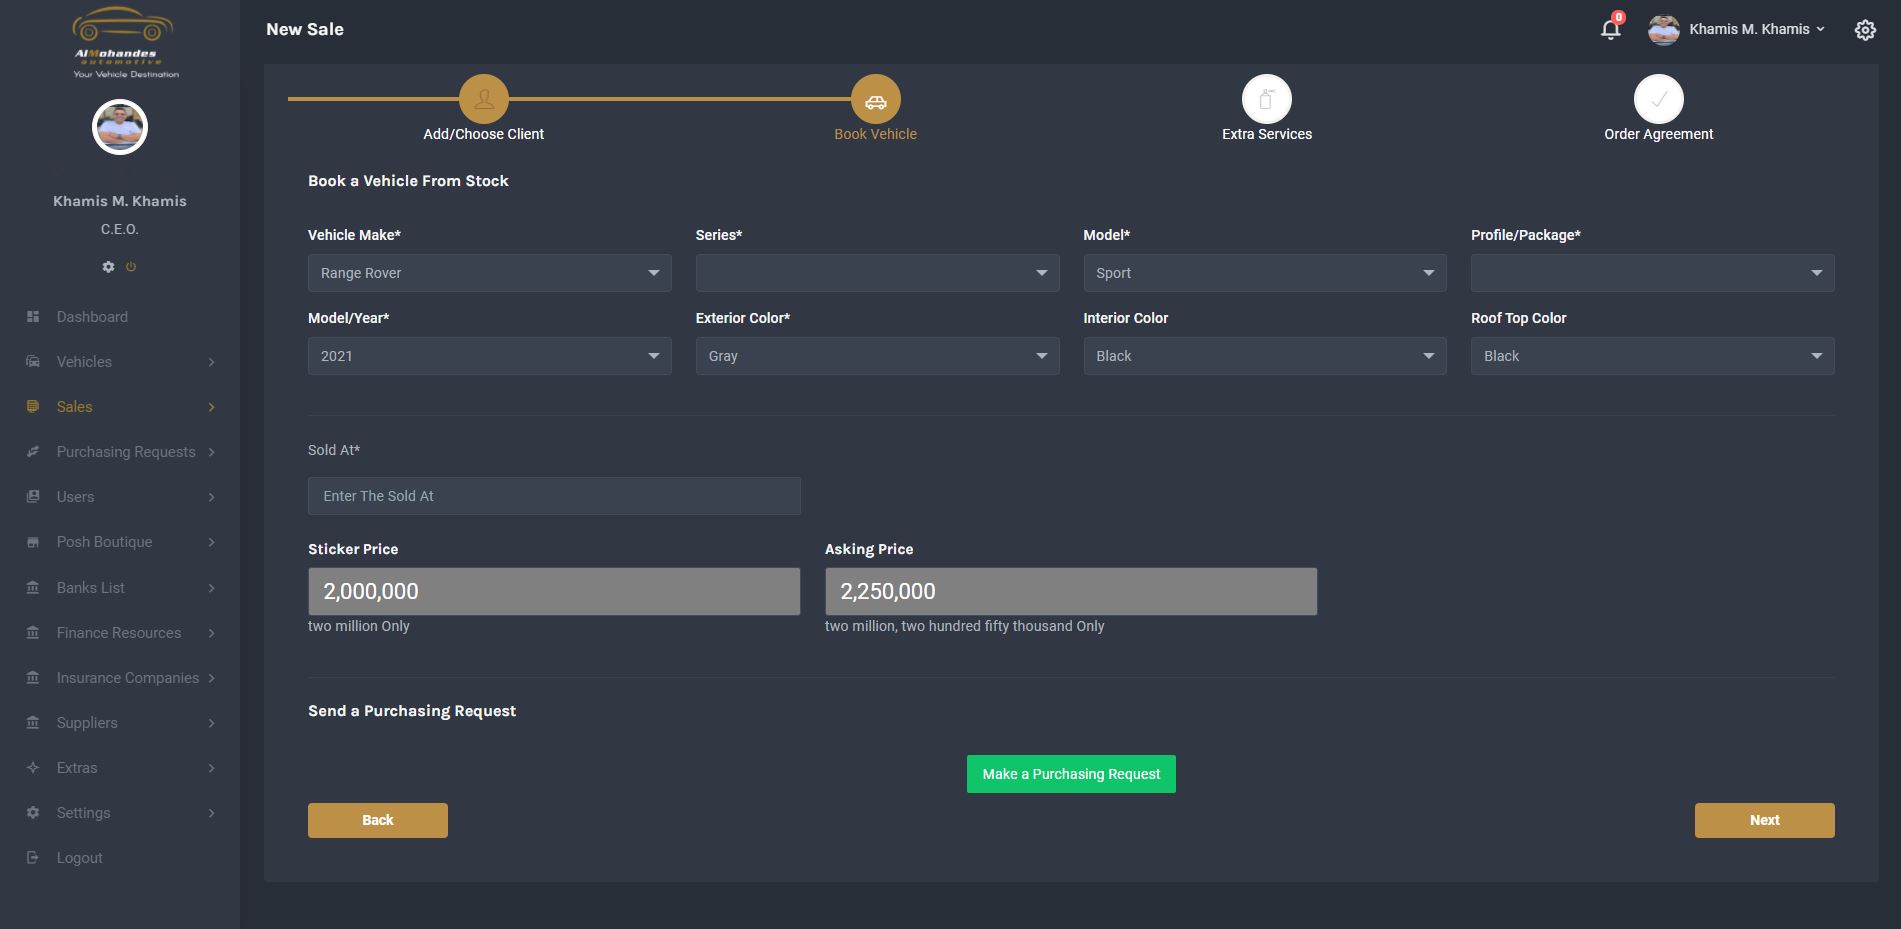Click the Banks List bank icon

point(33,588)
